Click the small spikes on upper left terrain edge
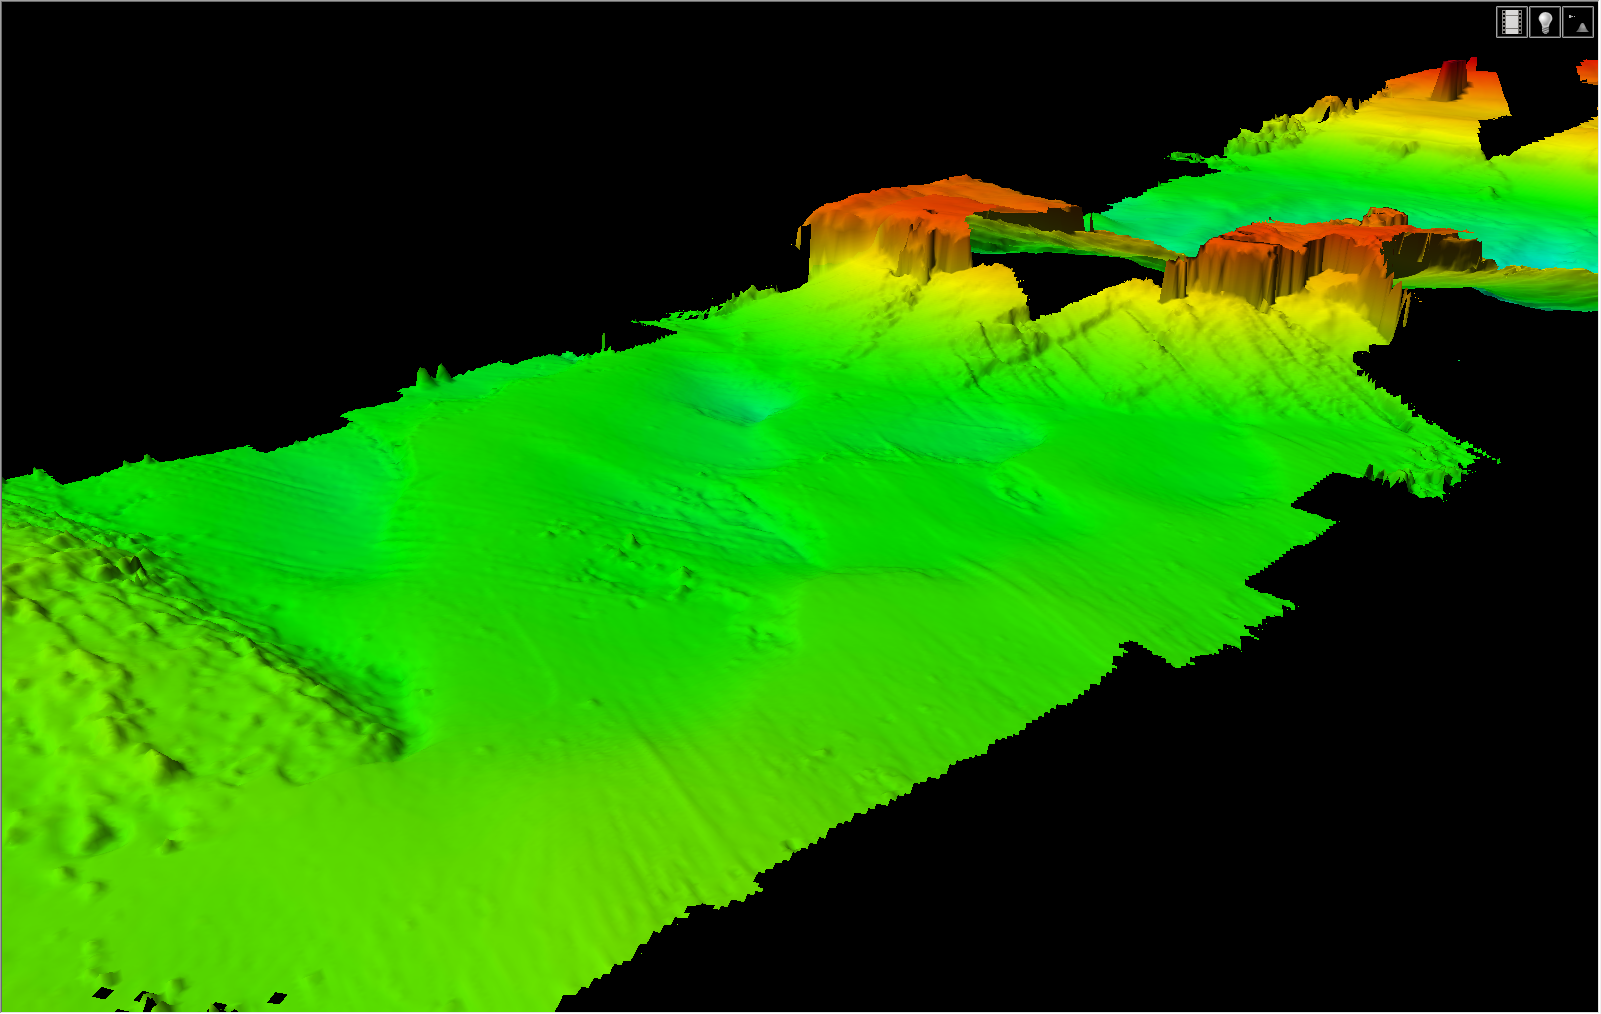 coord(432,376)
